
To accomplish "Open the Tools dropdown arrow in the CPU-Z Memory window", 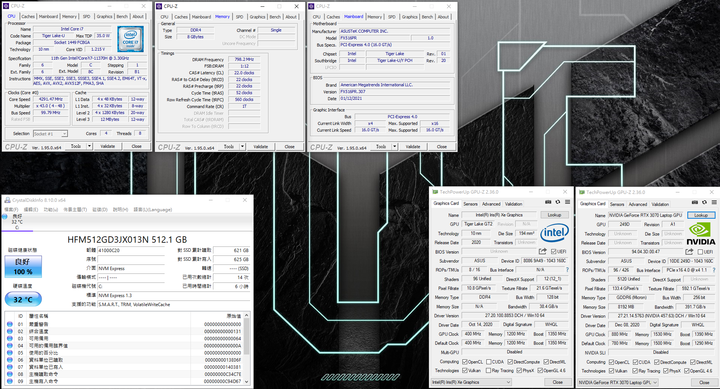I will pos(242,147).
